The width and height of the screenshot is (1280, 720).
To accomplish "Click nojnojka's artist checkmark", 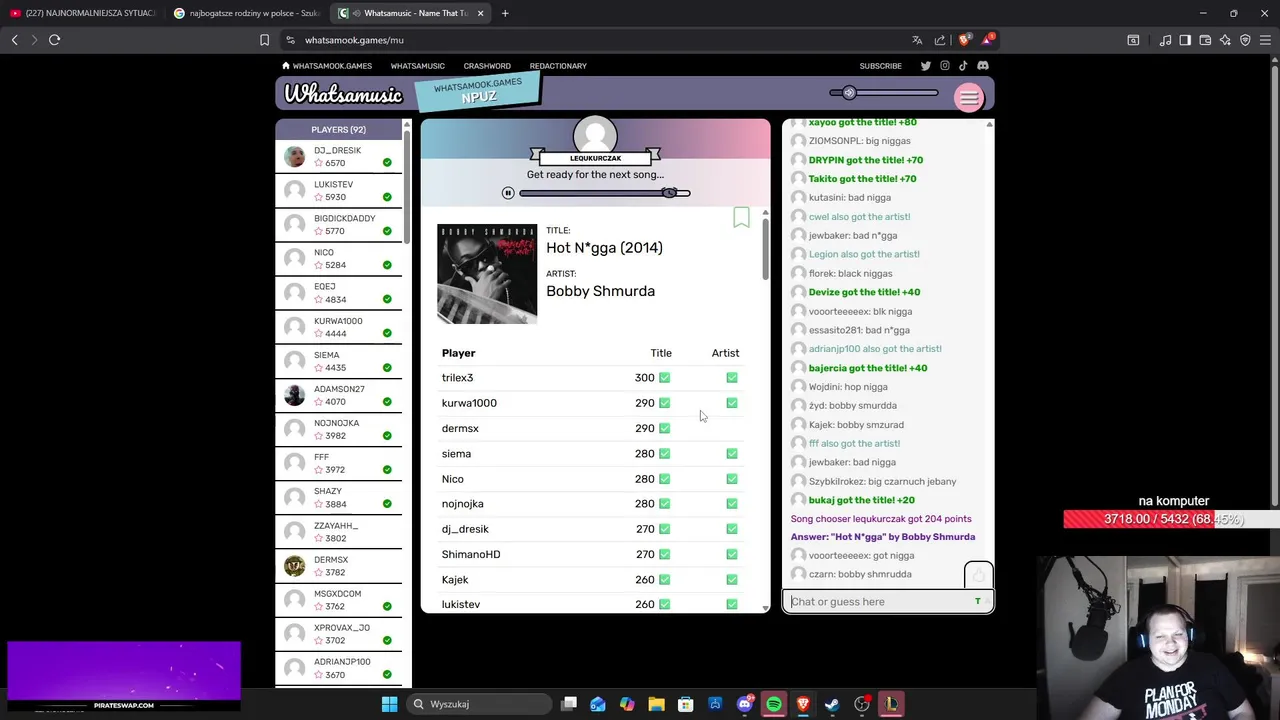I will tap(732, 504).
